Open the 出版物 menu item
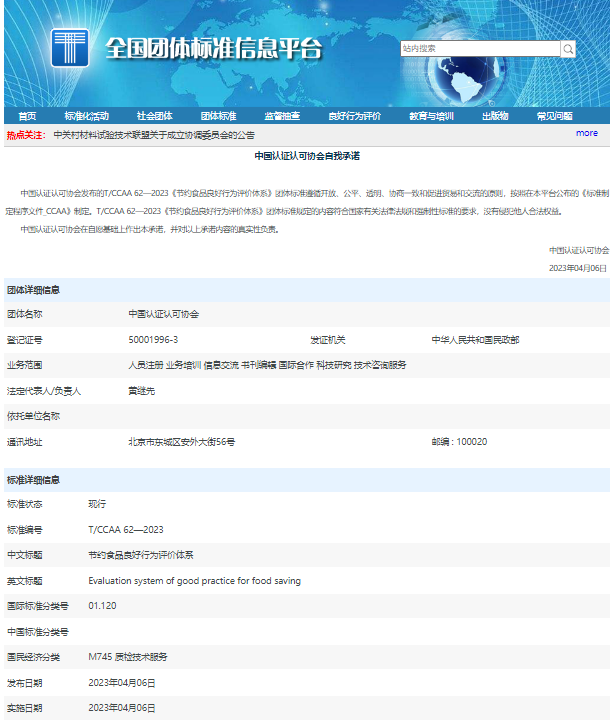 (495, 116)
